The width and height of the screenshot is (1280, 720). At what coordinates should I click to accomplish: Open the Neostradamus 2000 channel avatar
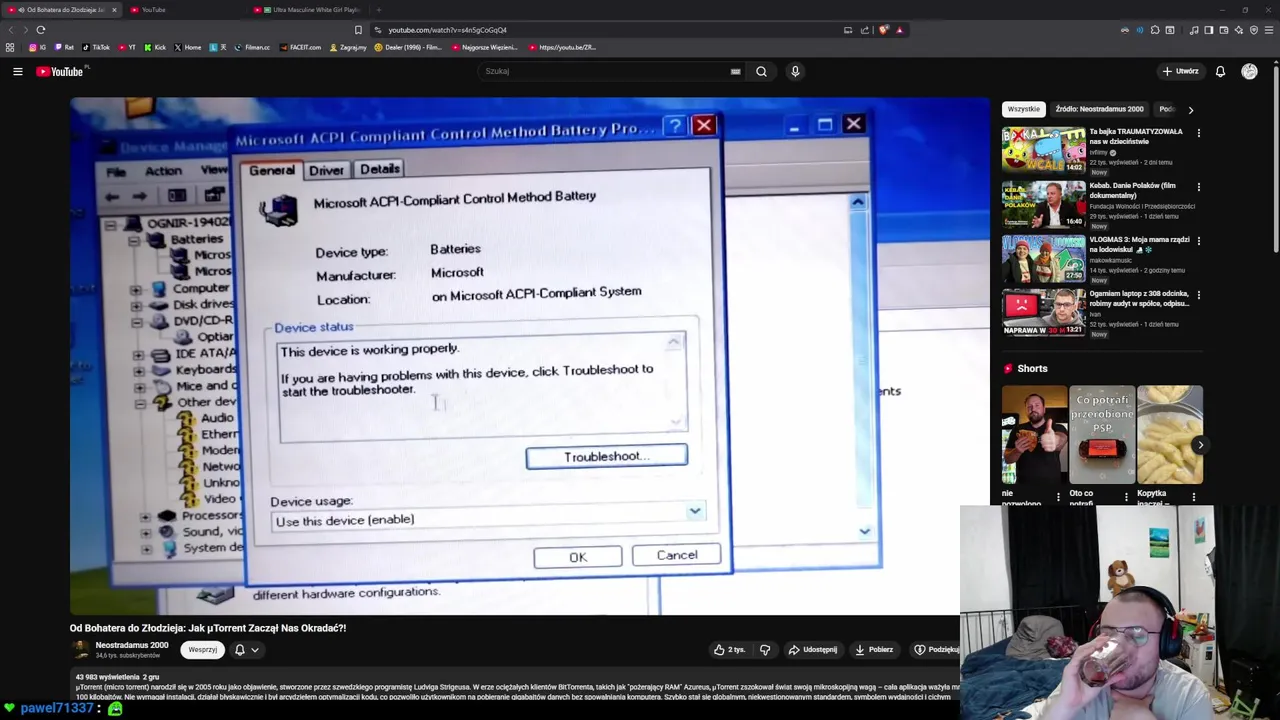[x=80, y=649]
